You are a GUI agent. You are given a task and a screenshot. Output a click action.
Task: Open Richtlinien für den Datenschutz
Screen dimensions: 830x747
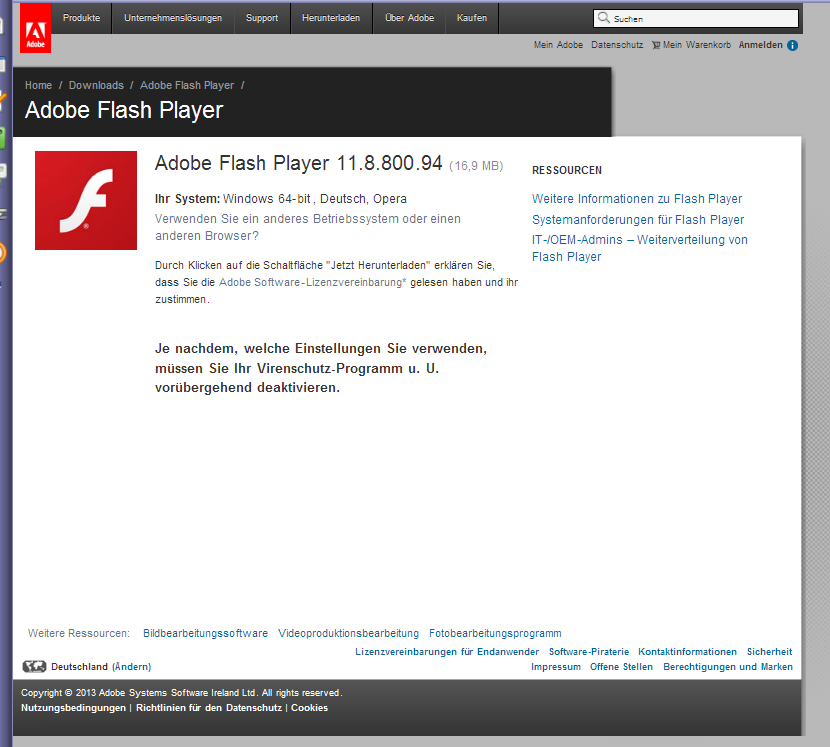click(209, 708)
